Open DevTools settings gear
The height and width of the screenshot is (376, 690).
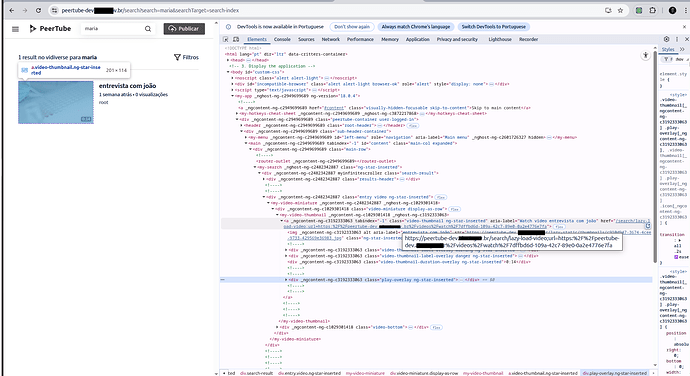[667, 39]
